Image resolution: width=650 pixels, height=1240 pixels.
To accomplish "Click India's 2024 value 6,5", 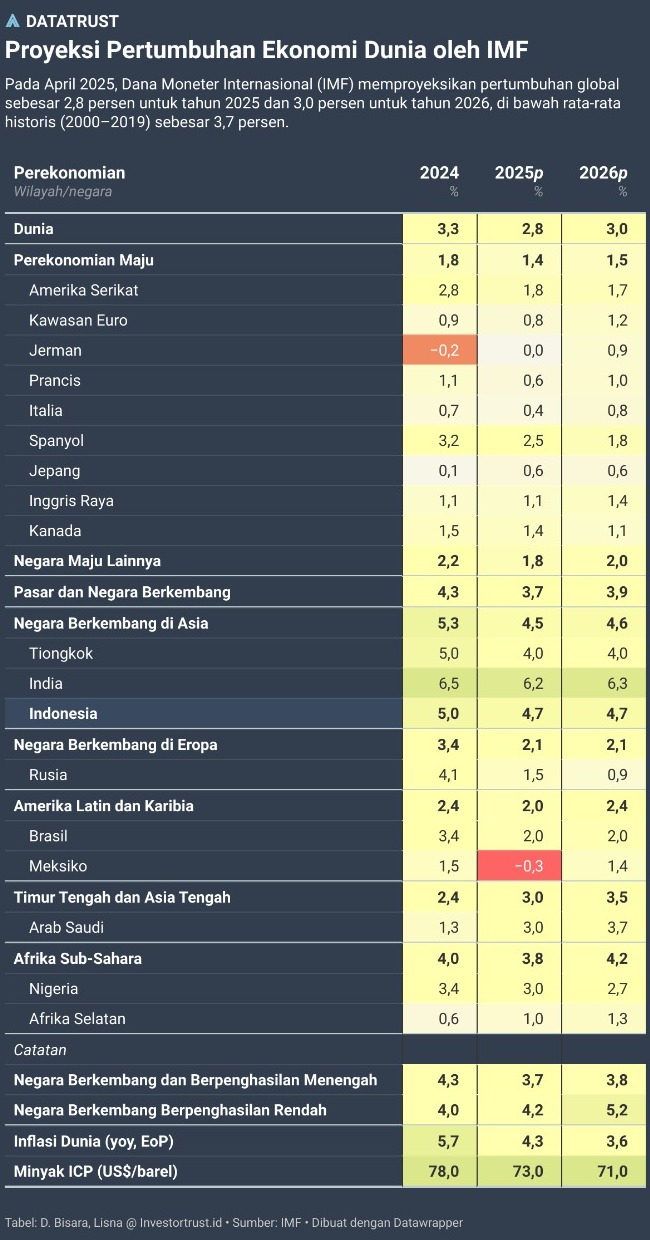I will coord(439,684).
